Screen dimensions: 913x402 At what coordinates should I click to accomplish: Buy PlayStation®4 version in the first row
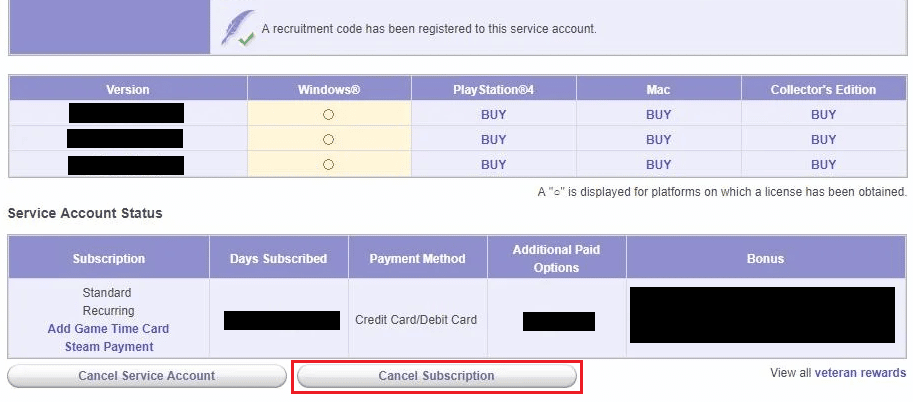point(494,115)
